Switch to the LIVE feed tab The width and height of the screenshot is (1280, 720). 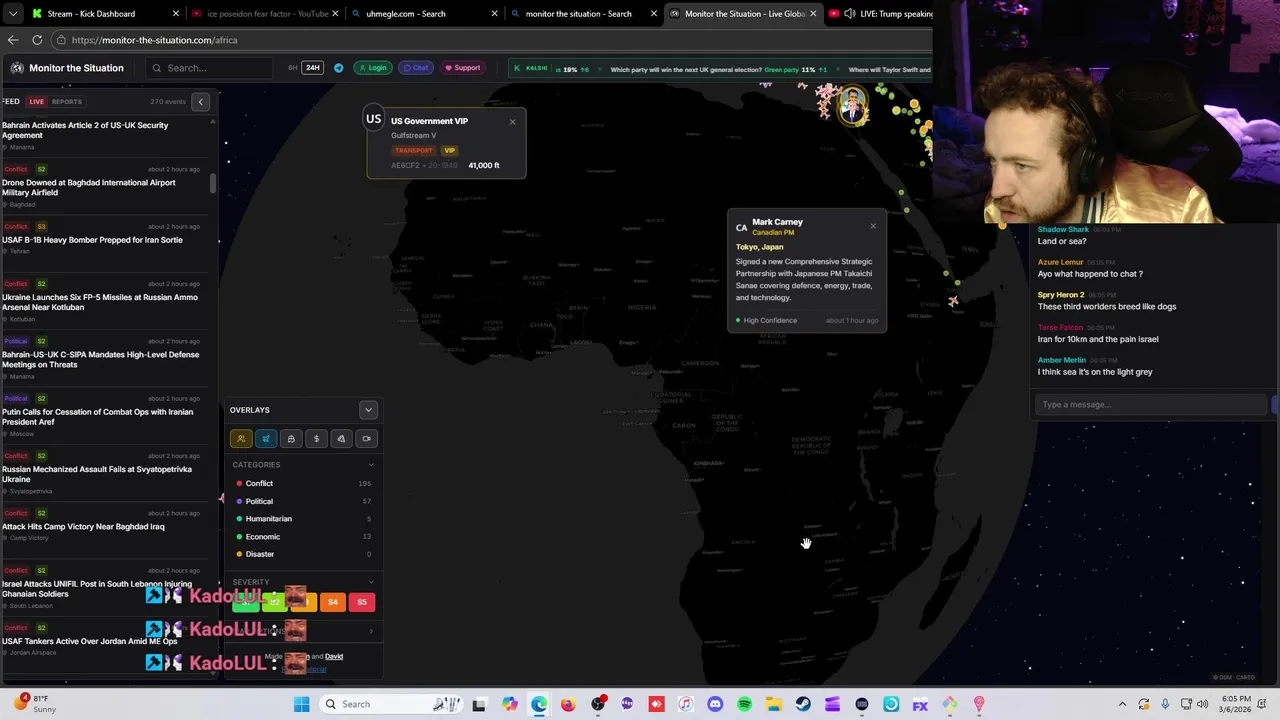tap(37, 102)
